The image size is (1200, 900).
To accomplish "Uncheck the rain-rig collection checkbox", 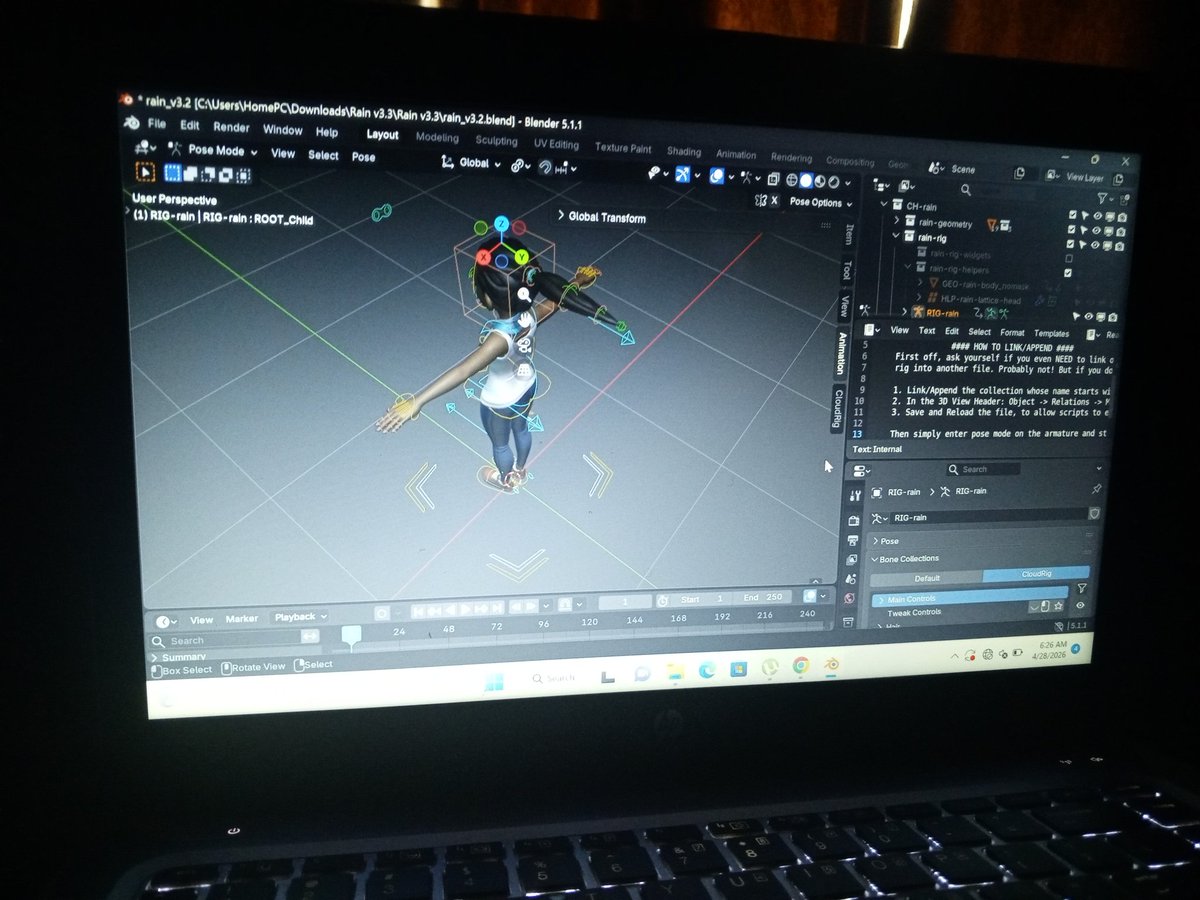I will (x=1070, y=245).
